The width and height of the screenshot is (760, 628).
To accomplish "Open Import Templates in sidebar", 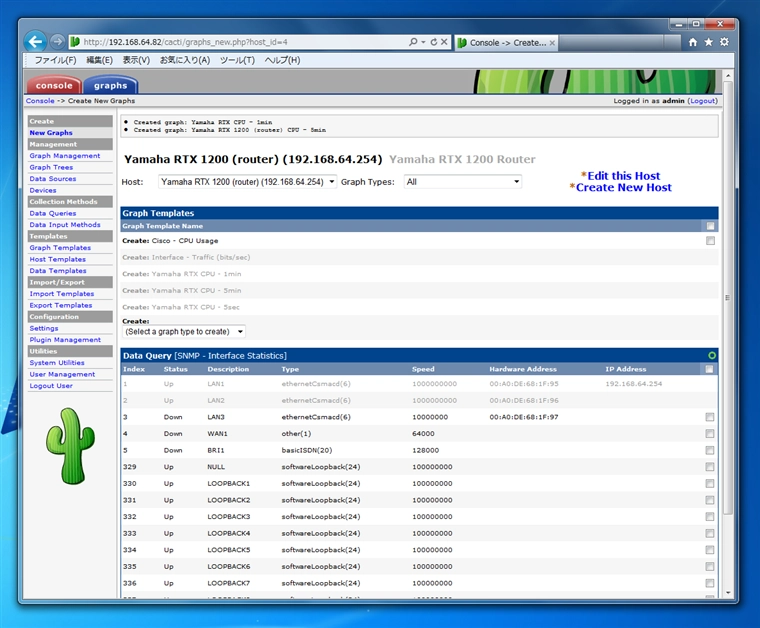I will pos(62,294).
